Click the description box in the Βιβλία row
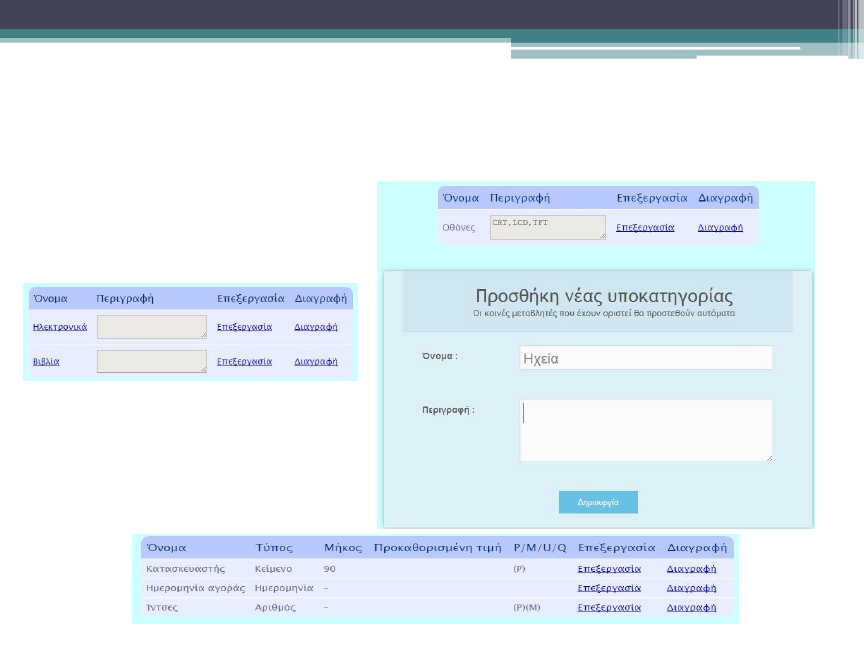The image size is (864, 648). (x=151, y=362)
